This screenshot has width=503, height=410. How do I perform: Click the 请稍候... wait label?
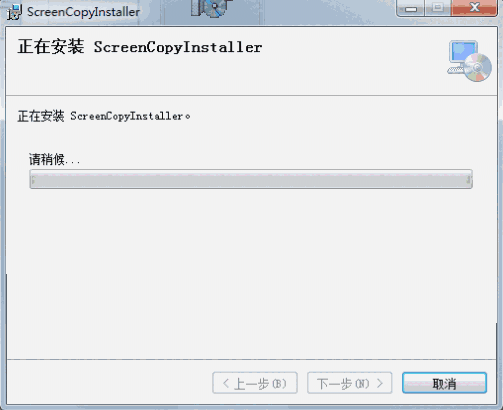(x=54, y=160)
